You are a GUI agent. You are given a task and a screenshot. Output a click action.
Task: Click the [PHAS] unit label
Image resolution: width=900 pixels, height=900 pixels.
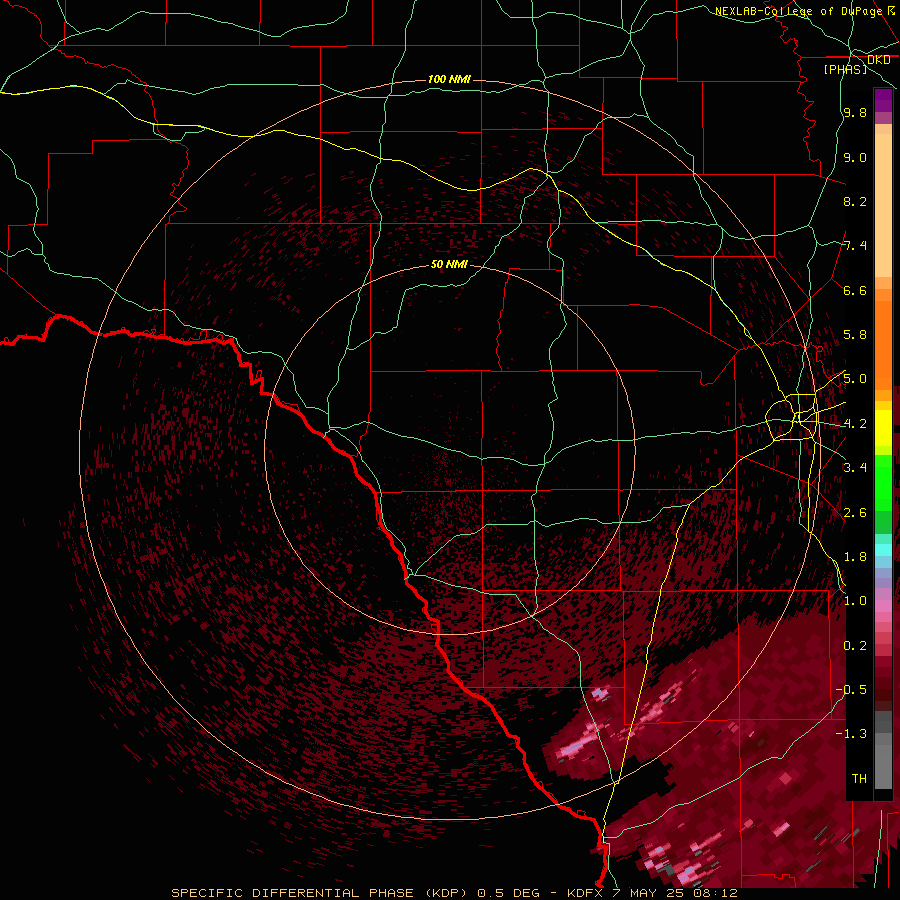[845, 69]
